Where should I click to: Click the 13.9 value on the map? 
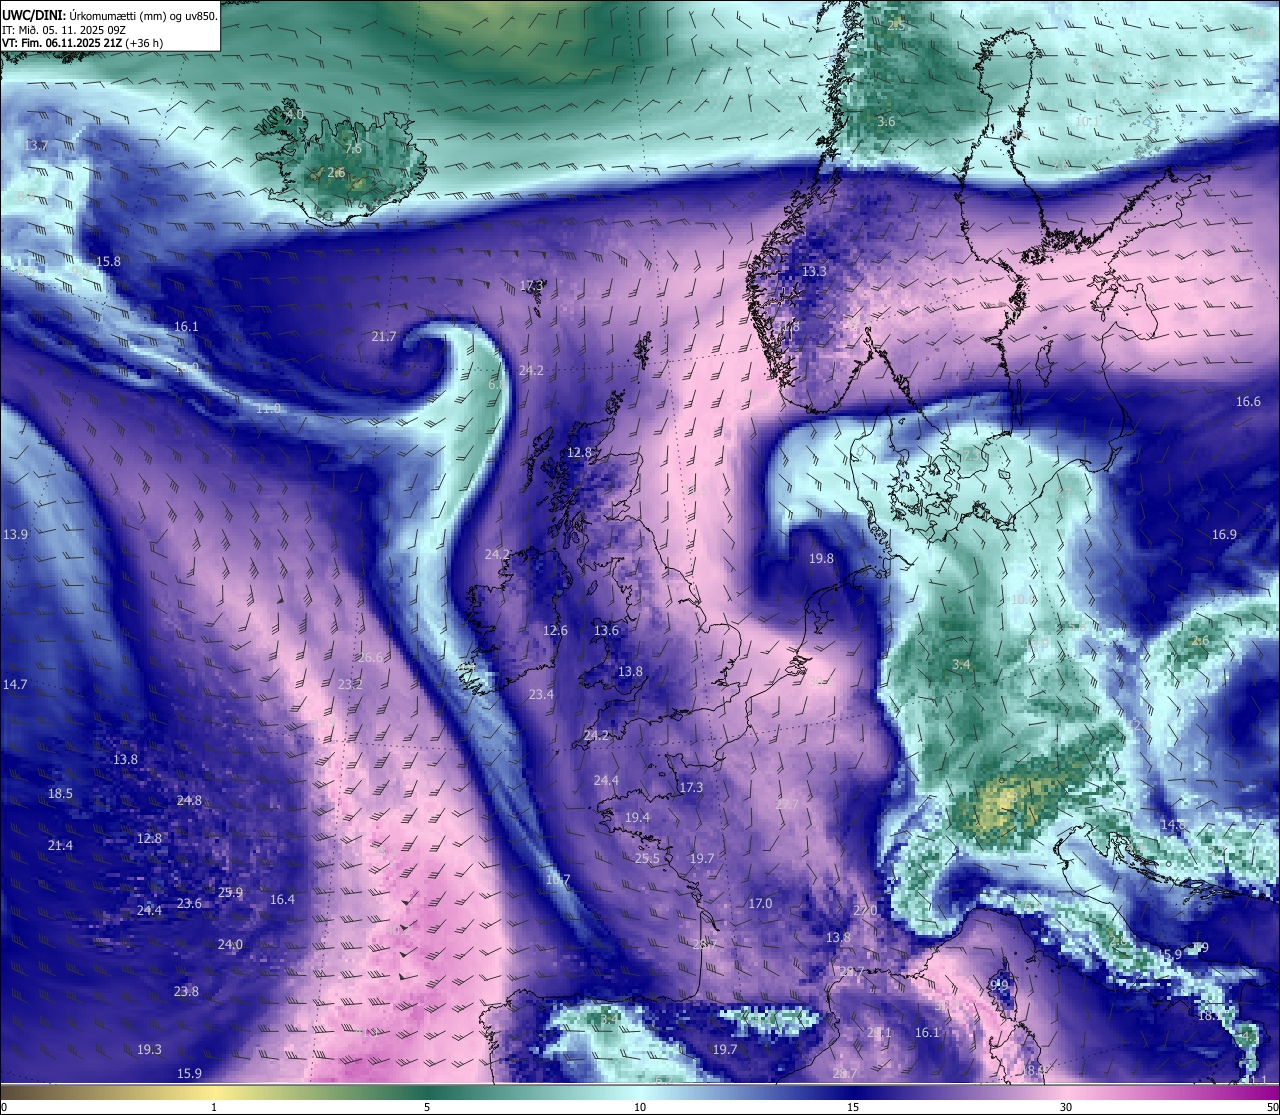[x=16, y=534]
